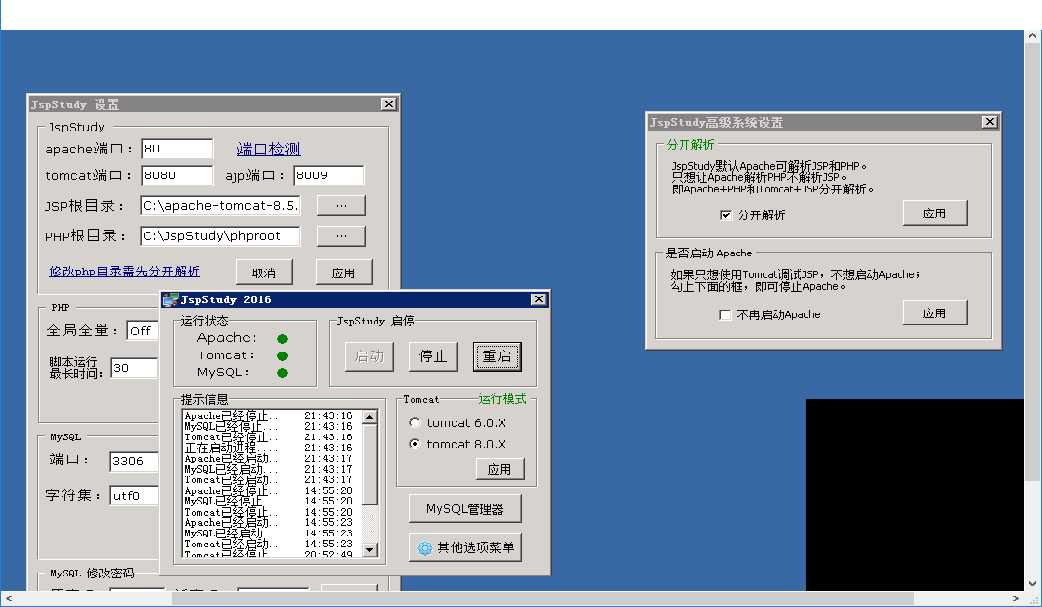Click the Tomcat green status indicator
The height and width of the screenshot is (607, 1042).
[282, 356]
